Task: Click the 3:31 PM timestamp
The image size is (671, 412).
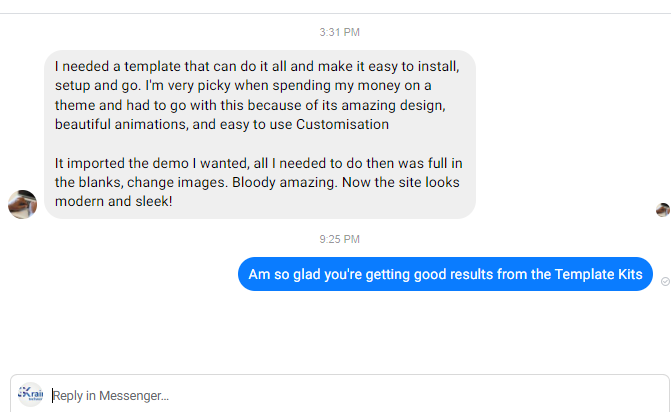Action: (339, 33)
